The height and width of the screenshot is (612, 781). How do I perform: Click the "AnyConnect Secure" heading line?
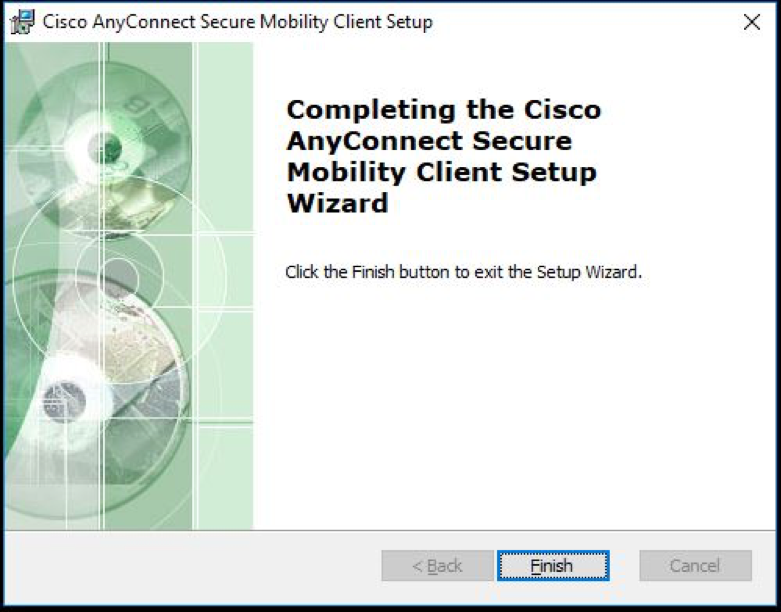click(x=429, y=141)
